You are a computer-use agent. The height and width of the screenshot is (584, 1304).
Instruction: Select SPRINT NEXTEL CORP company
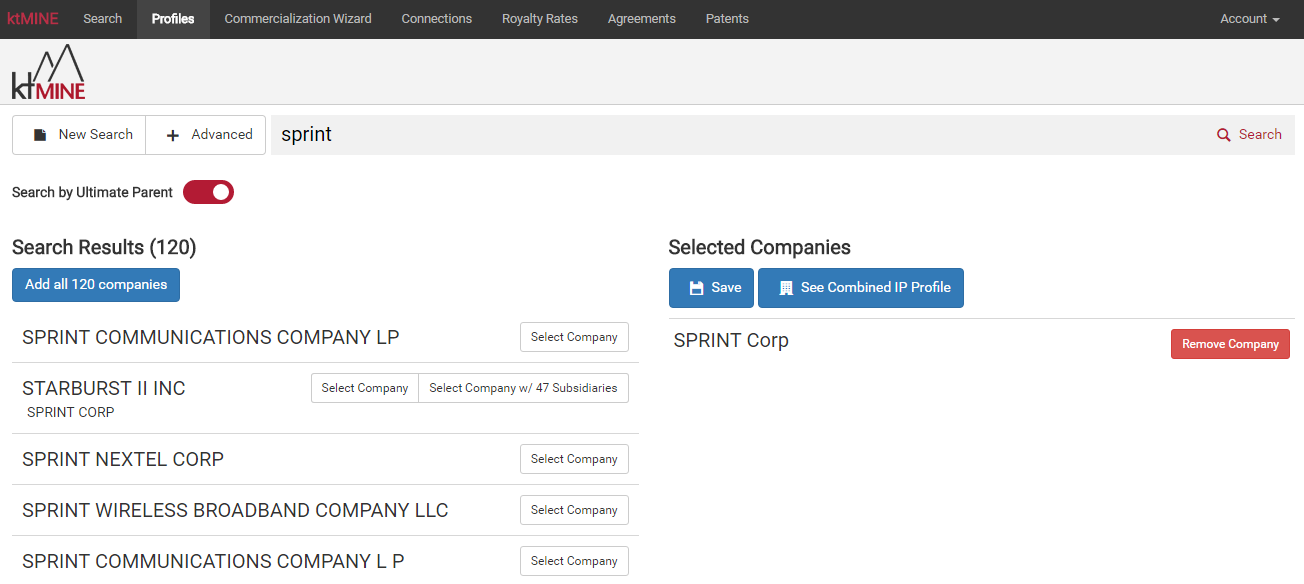click(574, 459)
